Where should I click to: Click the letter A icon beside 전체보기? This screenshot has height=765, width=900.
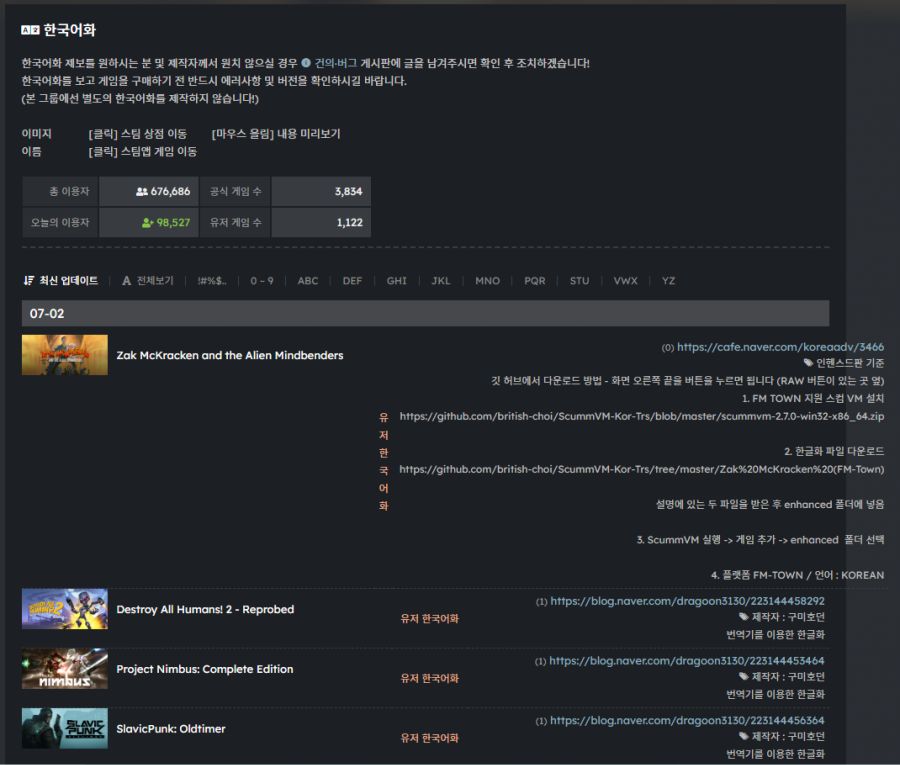coord(127,281)
